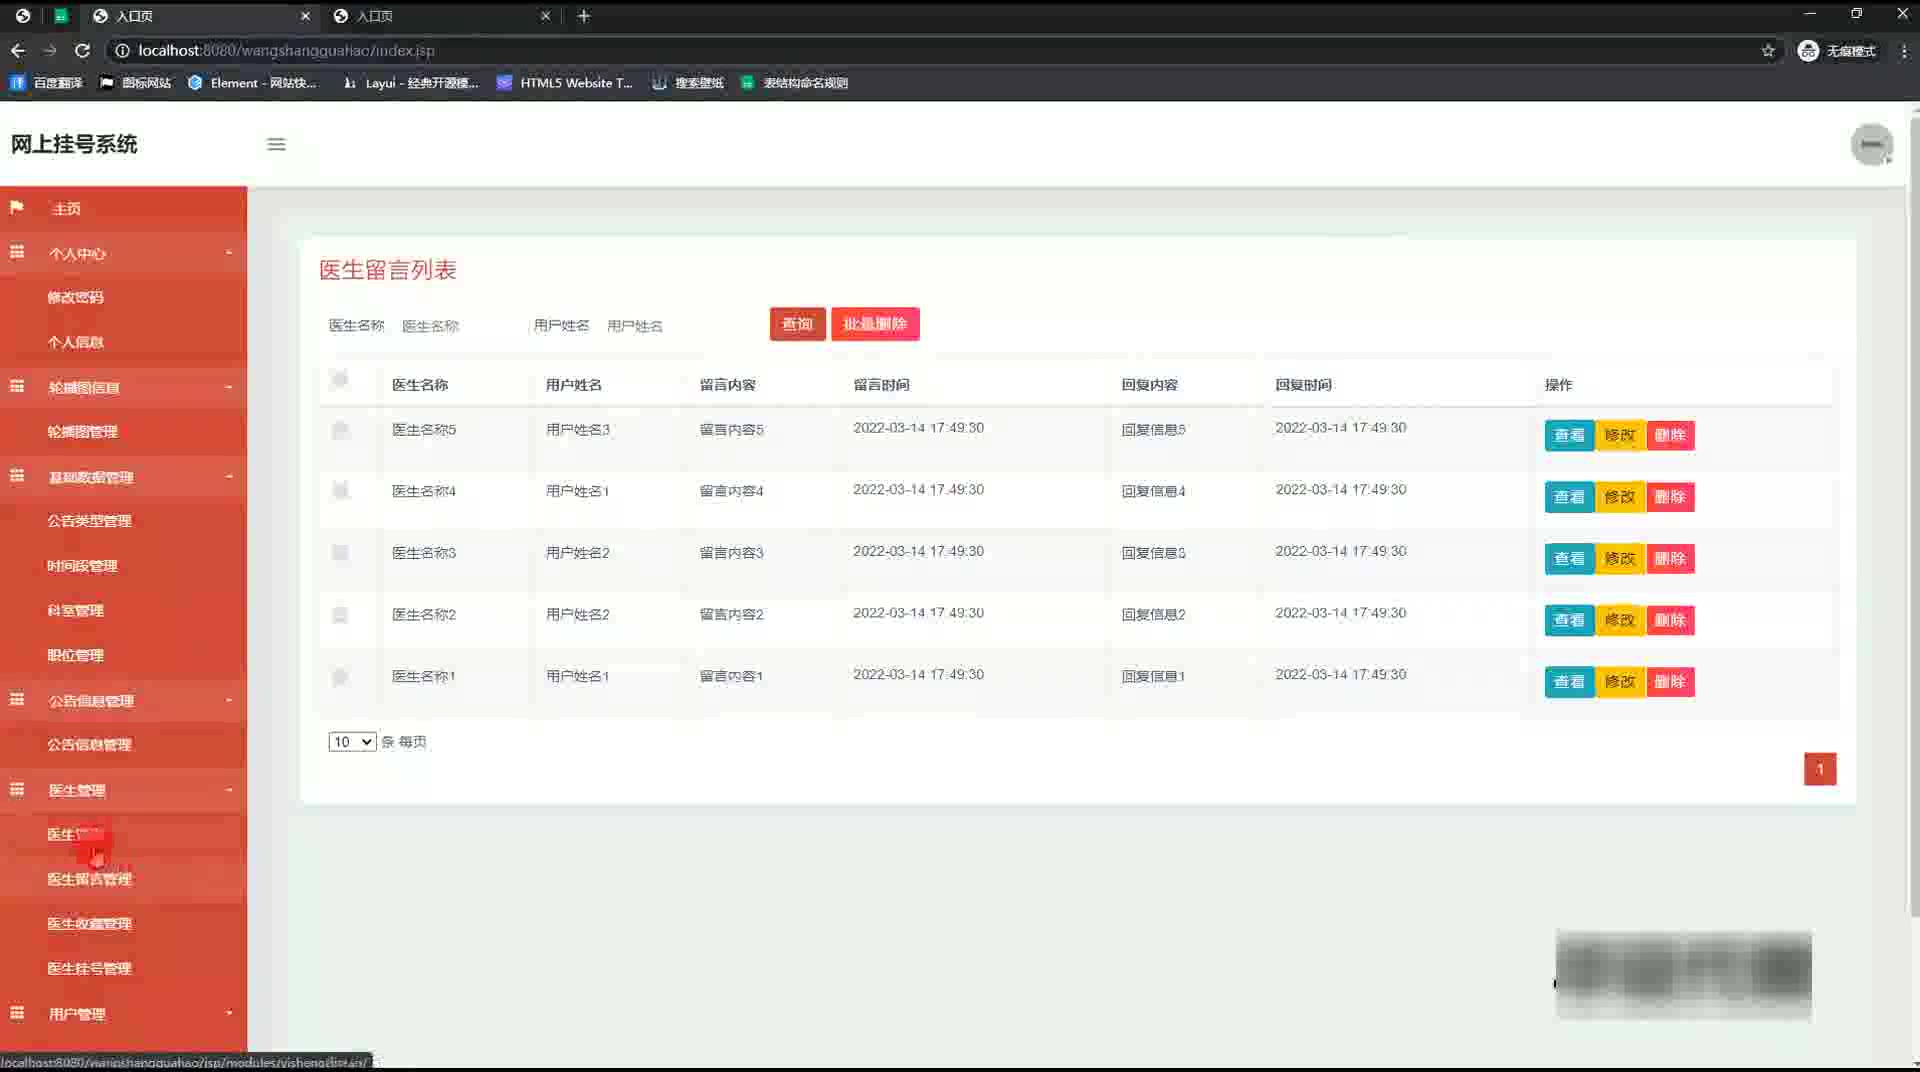
Task: Reload the page with refresh icon
Action: click(83, 50)
